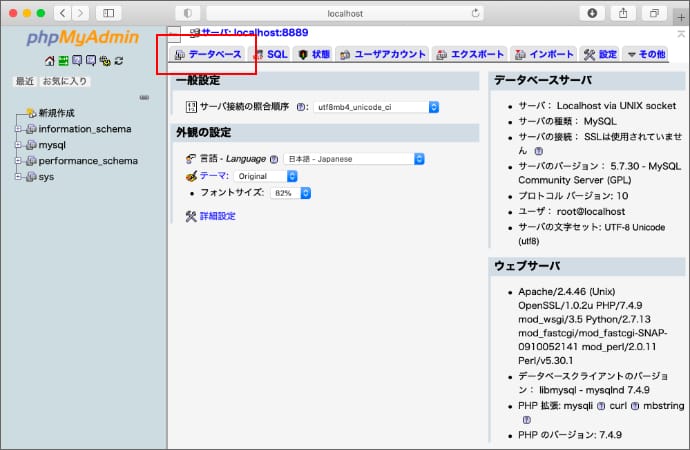Click the 詳細設定 link

coord(217,216)
